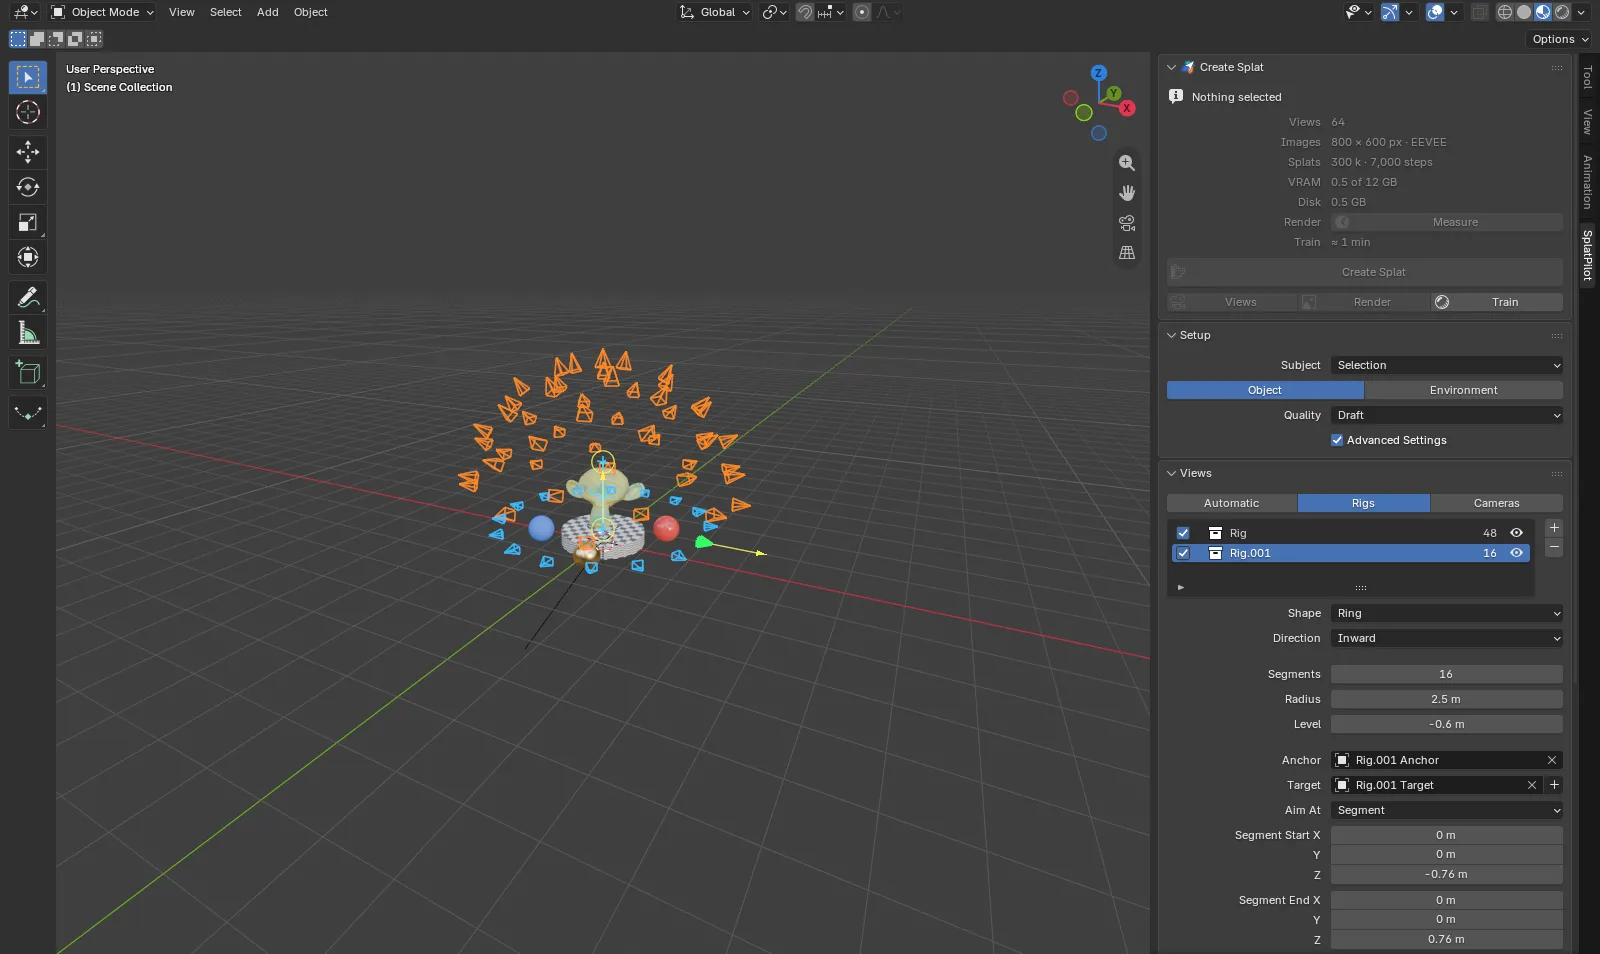Pick the Rotate tool
The image size is (1600, 954).
28,187
